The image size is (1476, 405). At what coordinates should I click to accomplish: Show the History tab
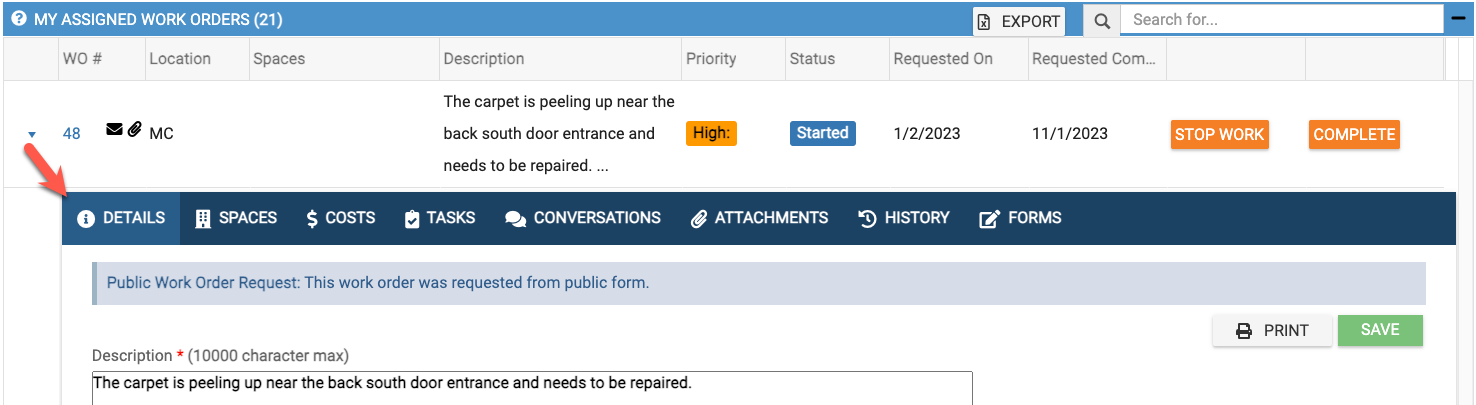[x=904, y=218]
